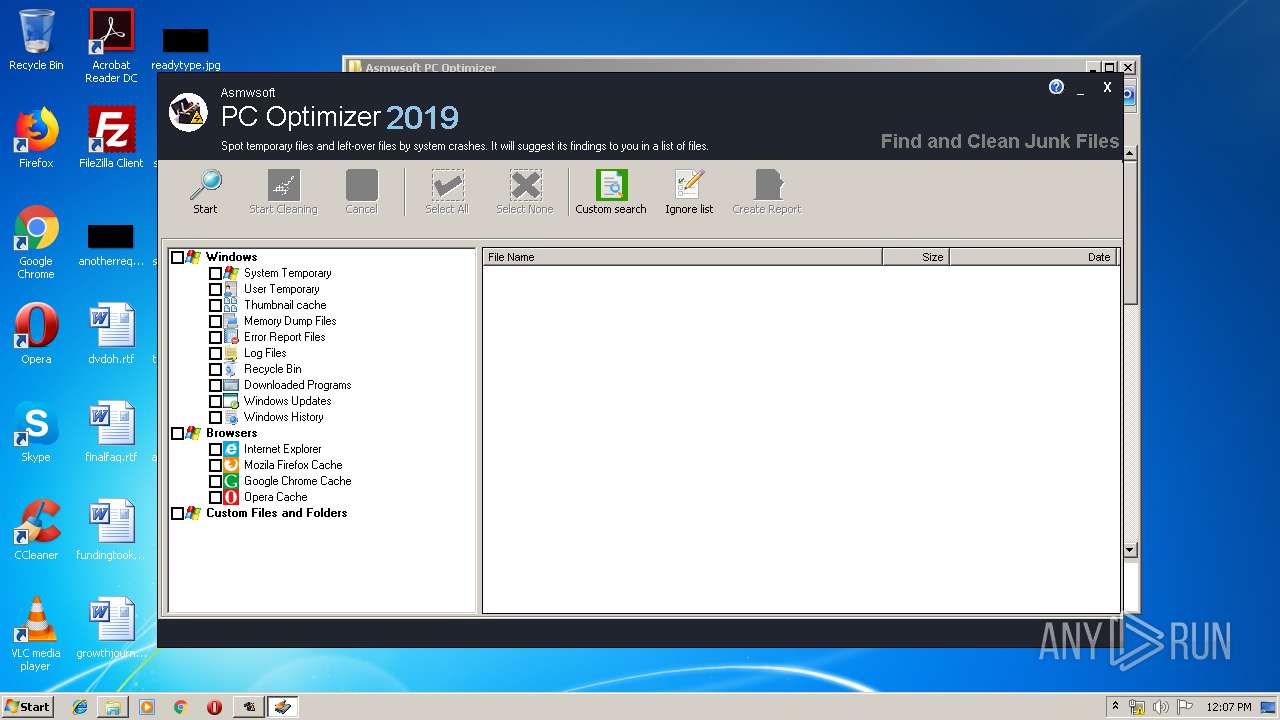
Task: Check the Error Report Files box
Action: click(x=215, y=337)
